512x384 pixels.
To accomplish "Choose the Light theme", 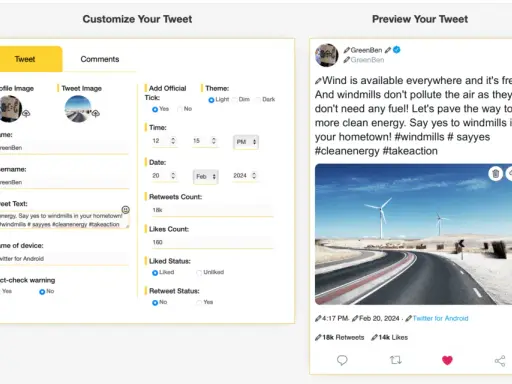I will coord(211,100).
